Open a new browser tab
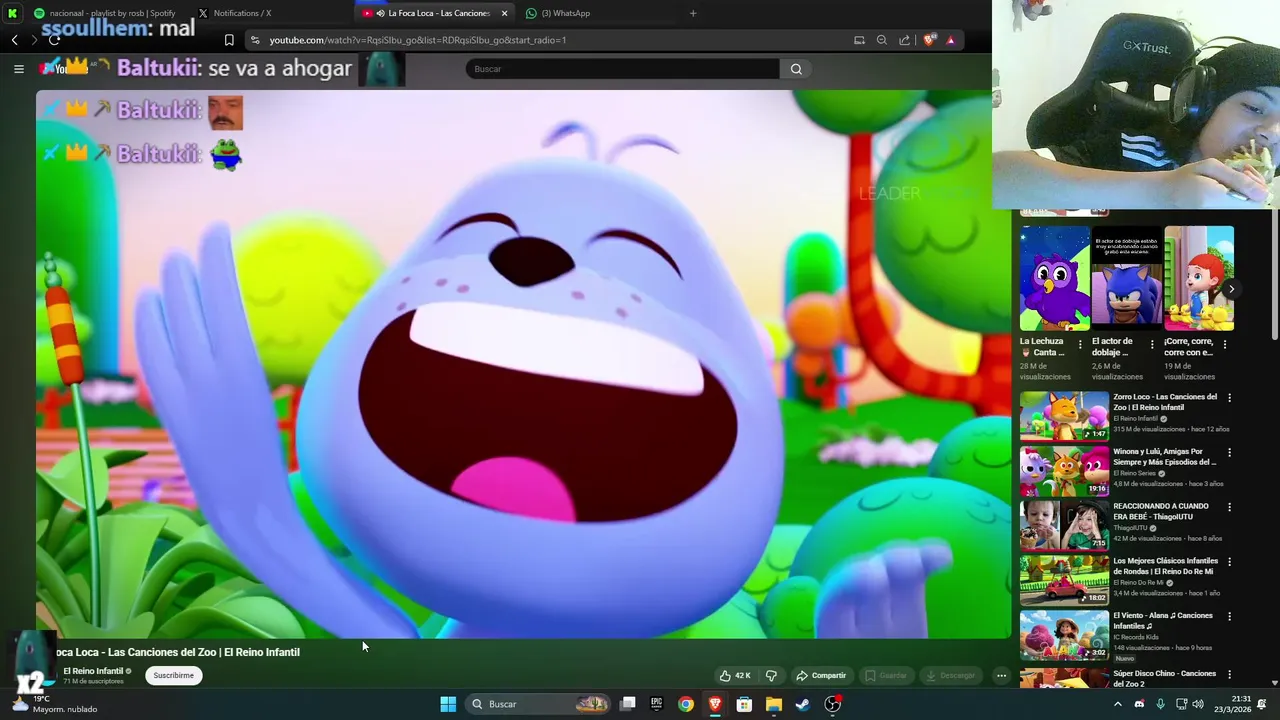The height and width of the screenshot is (720, 1280). pos(693,13)
